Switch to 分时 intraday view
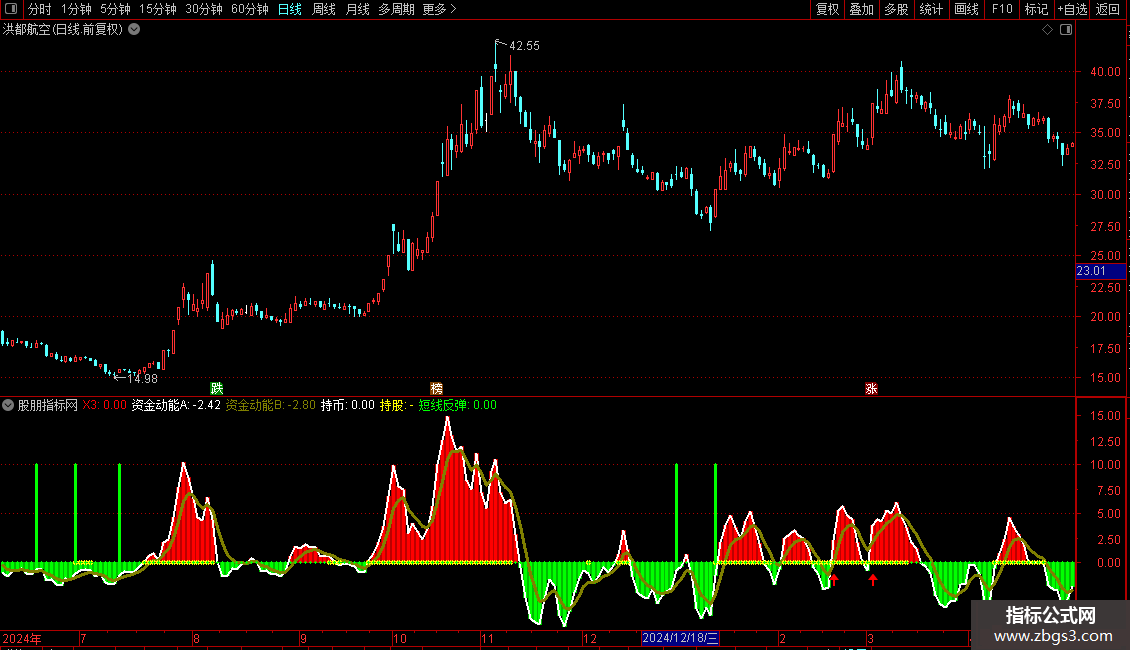This screenshot has height=650, width=1130. point(40,9)
